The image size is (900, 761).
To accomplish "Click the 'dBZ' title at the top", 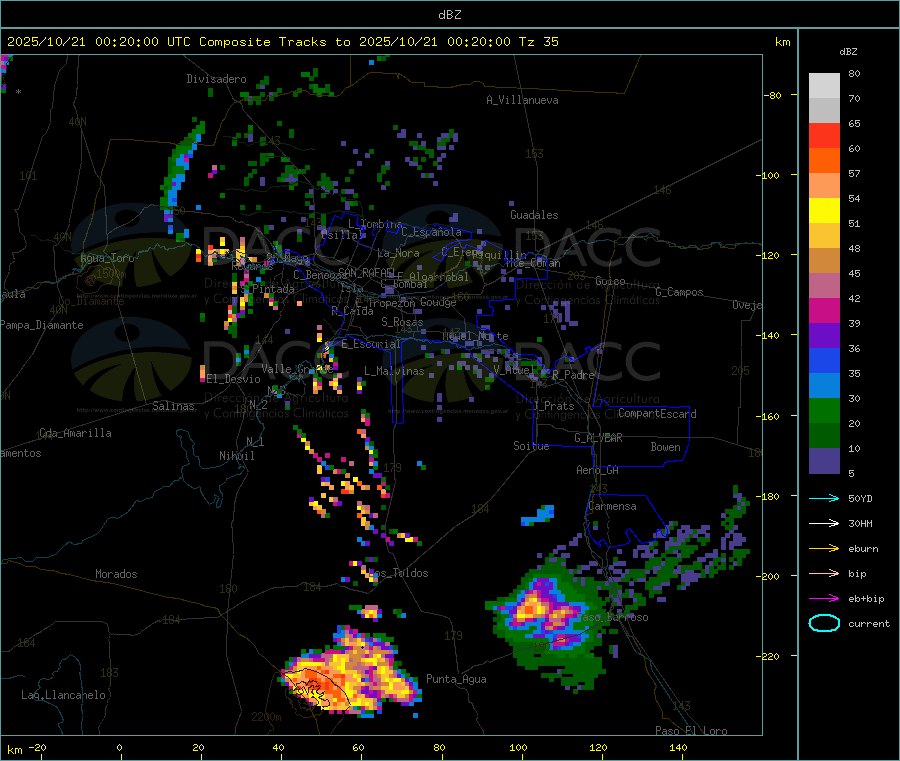I will (x=449, y=15).
